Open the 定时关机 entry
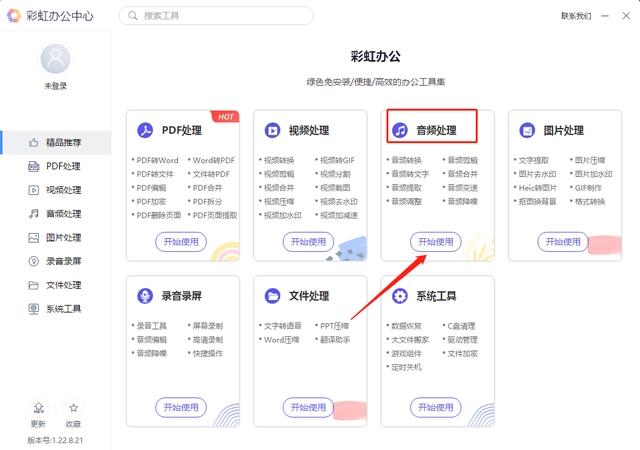Image resolution: width=640 pixels, height=450 pixels. point(407,367)
